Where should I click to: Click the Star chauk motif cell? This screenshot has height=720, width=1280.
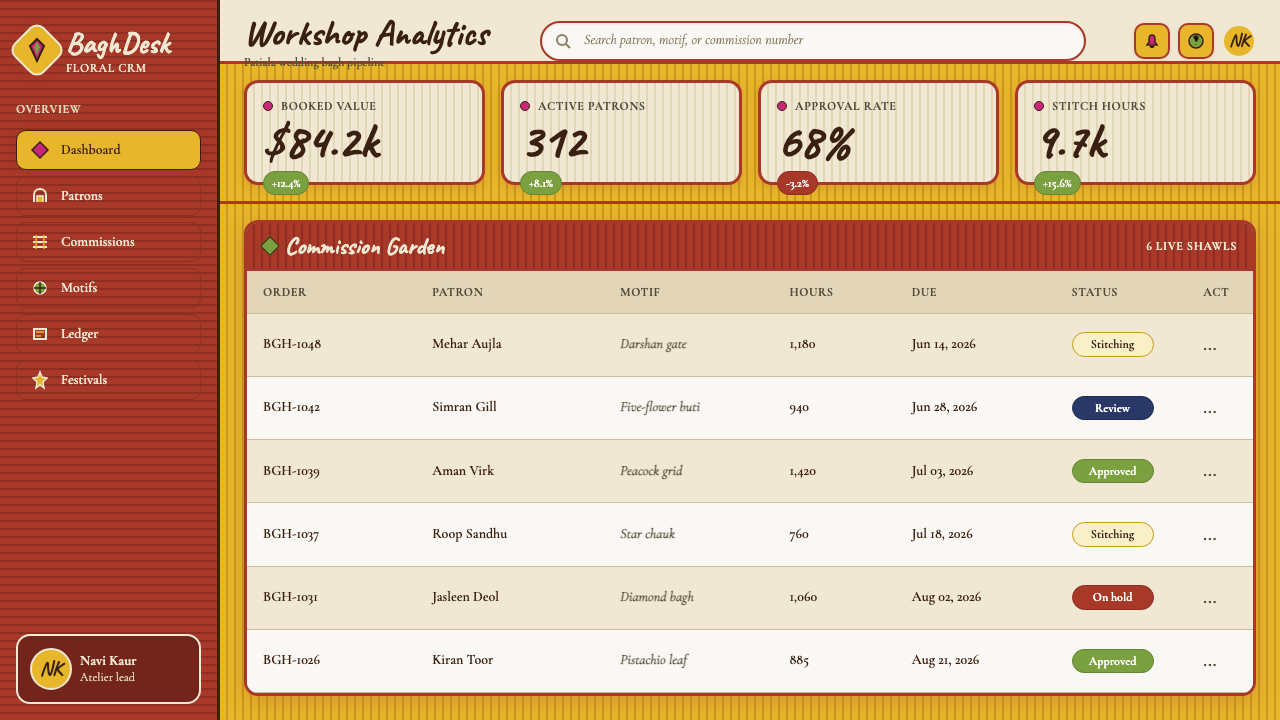click(647, 534)
